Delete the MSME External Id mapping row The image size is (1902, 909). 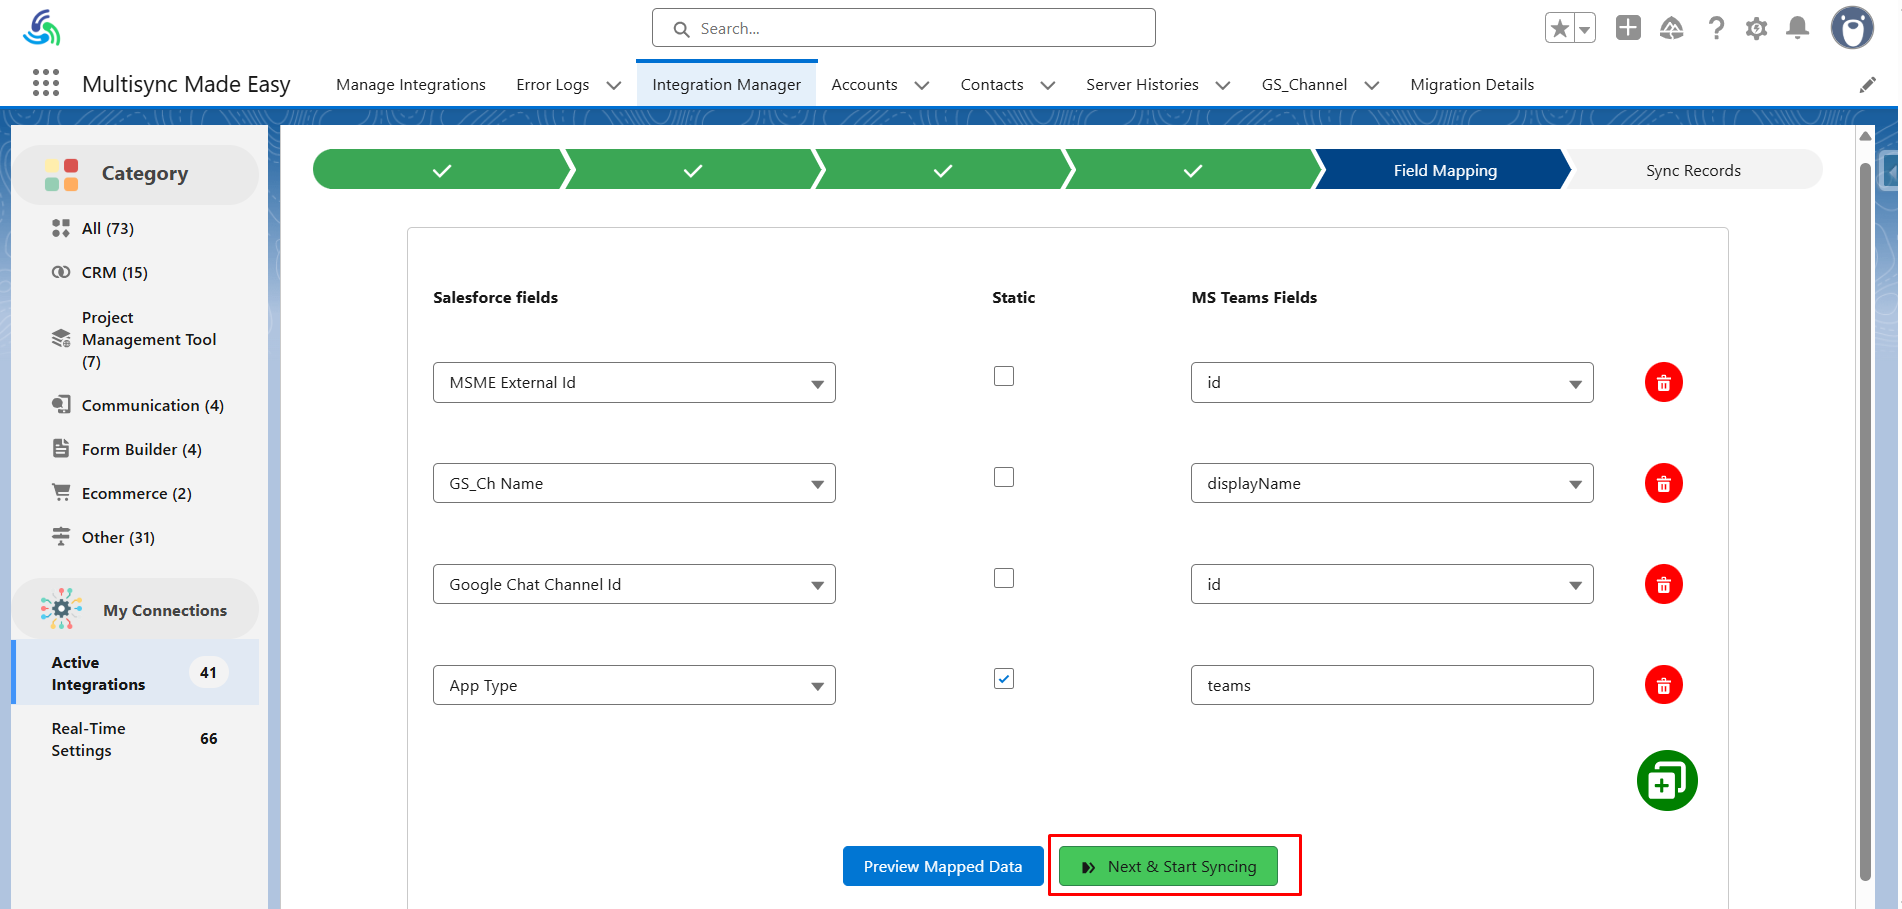pyautogui.click(x=1663, y=383)
